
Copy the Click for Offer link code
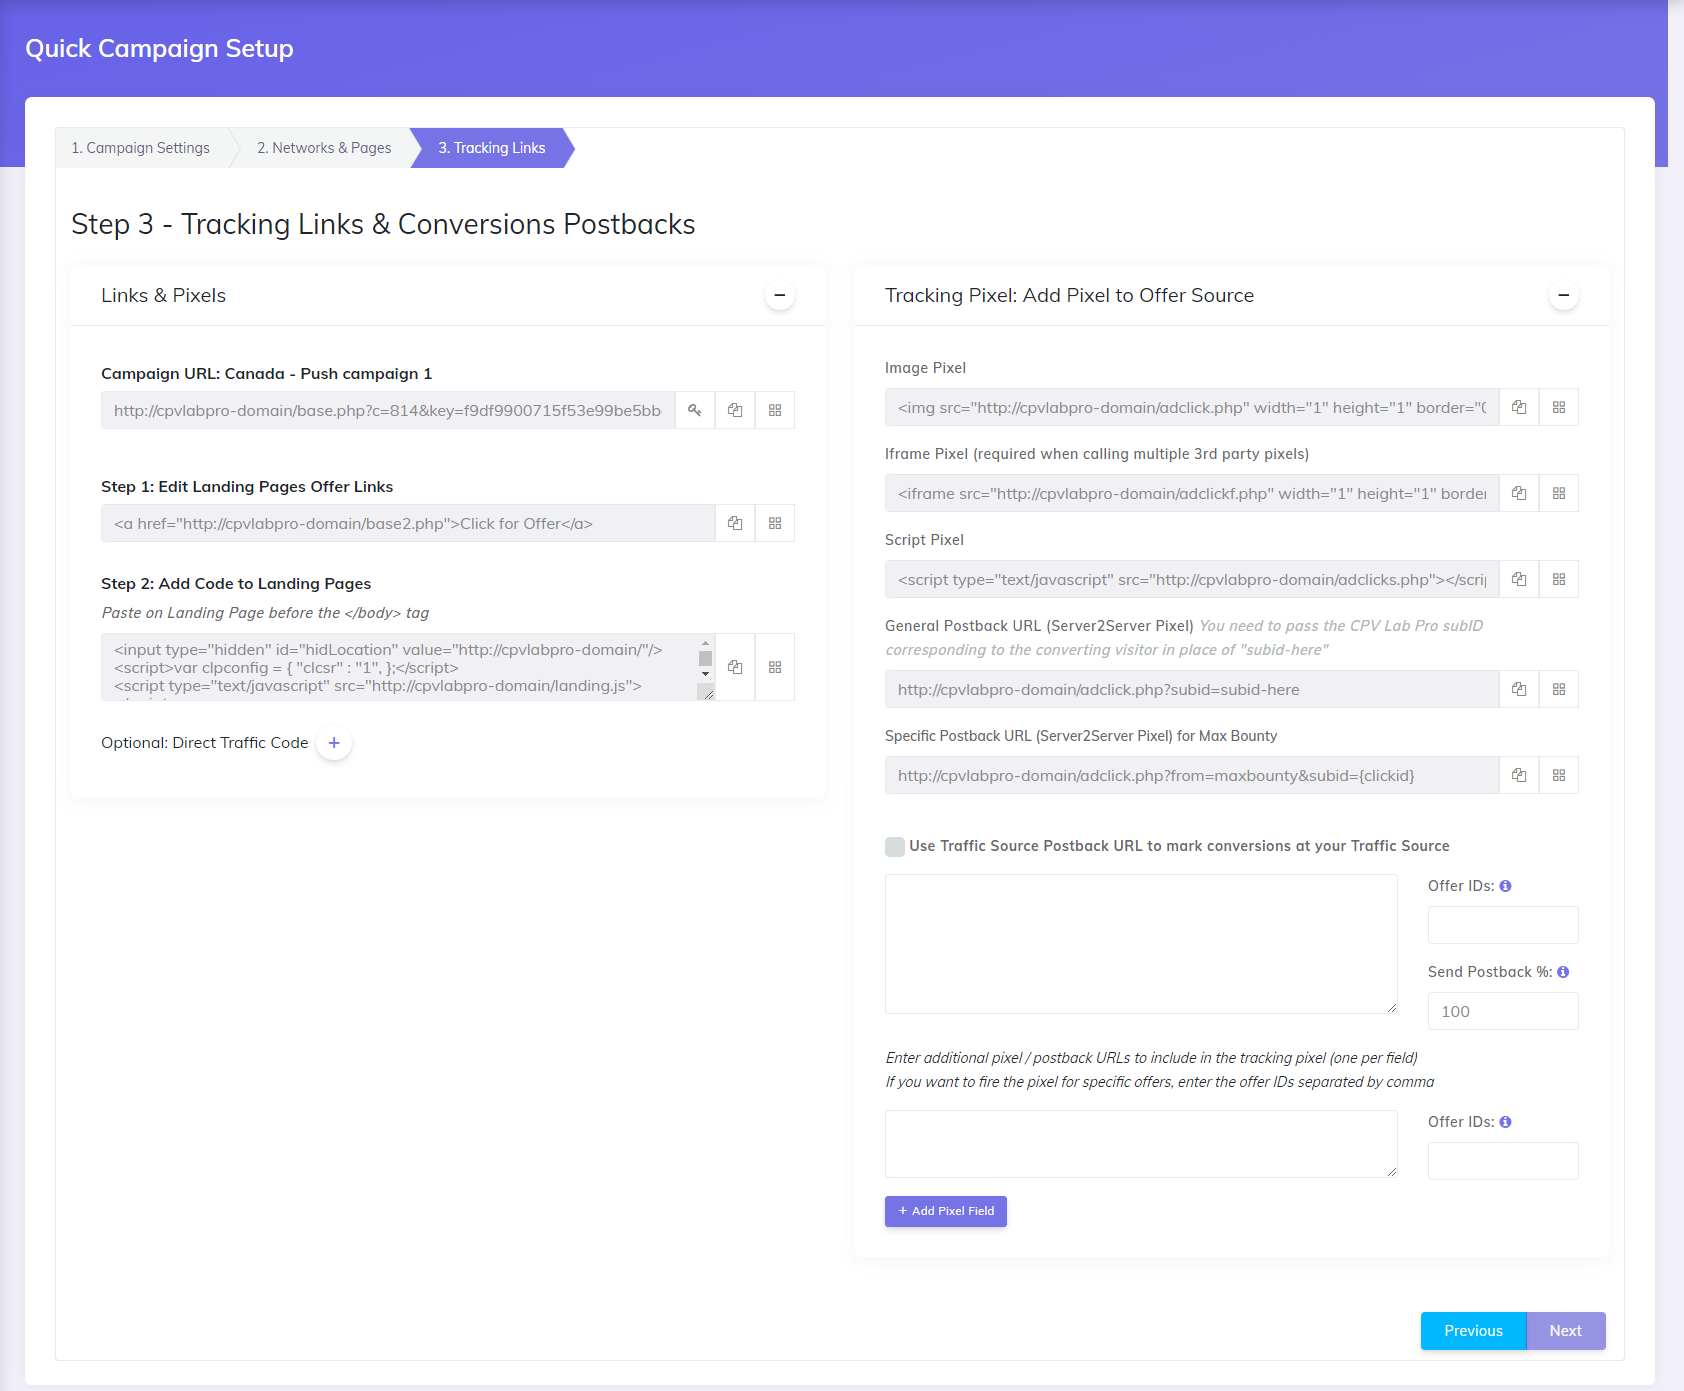click(x=735, y=523)
